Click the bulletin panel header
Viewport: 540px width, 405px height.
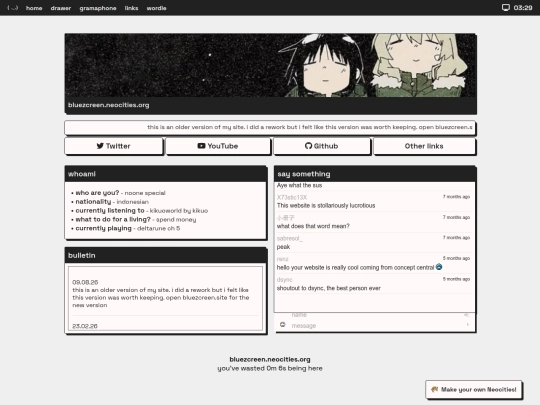165,256
